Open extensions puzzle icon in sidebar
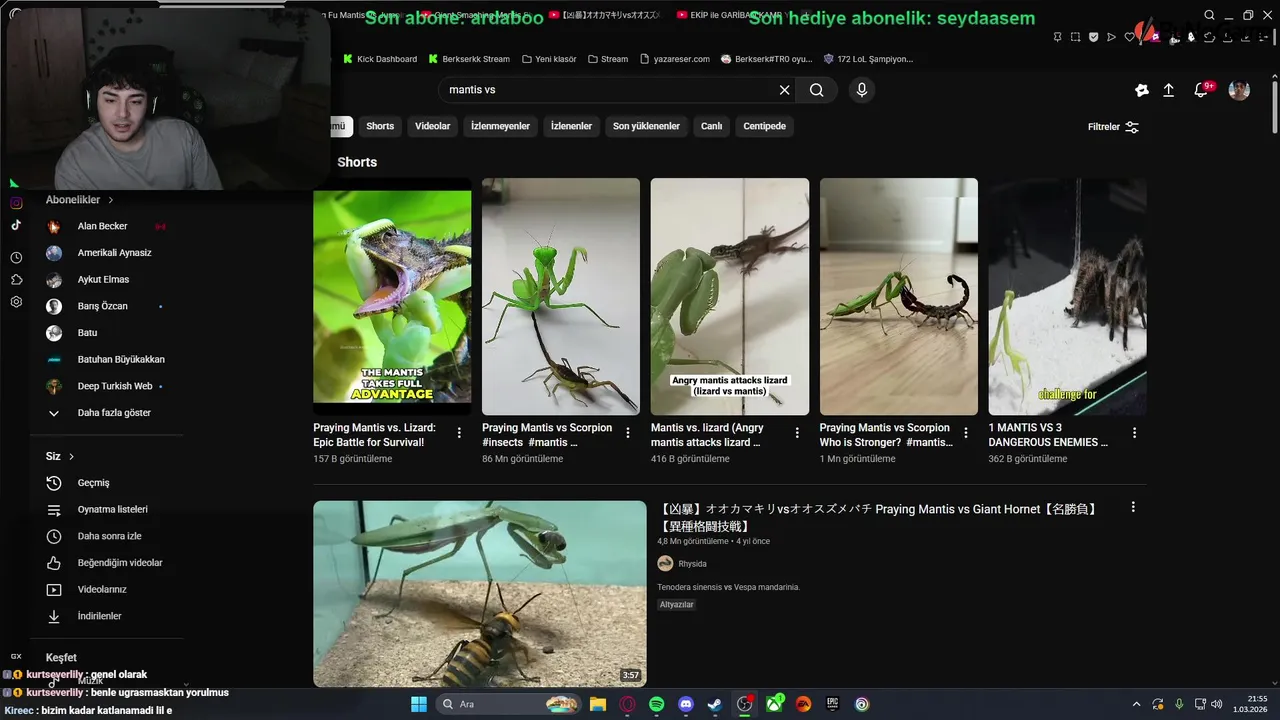 [x=16, y=280]
